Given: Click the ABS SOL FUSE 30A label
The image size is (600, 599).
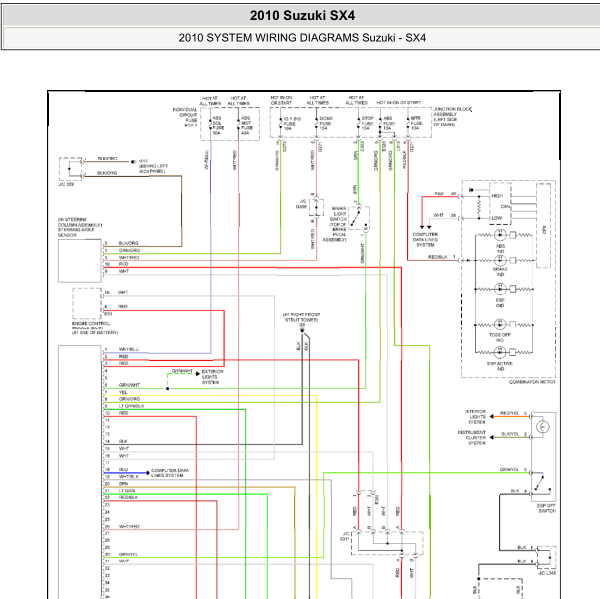Looking at the screenshot, I should coord(218,126).
